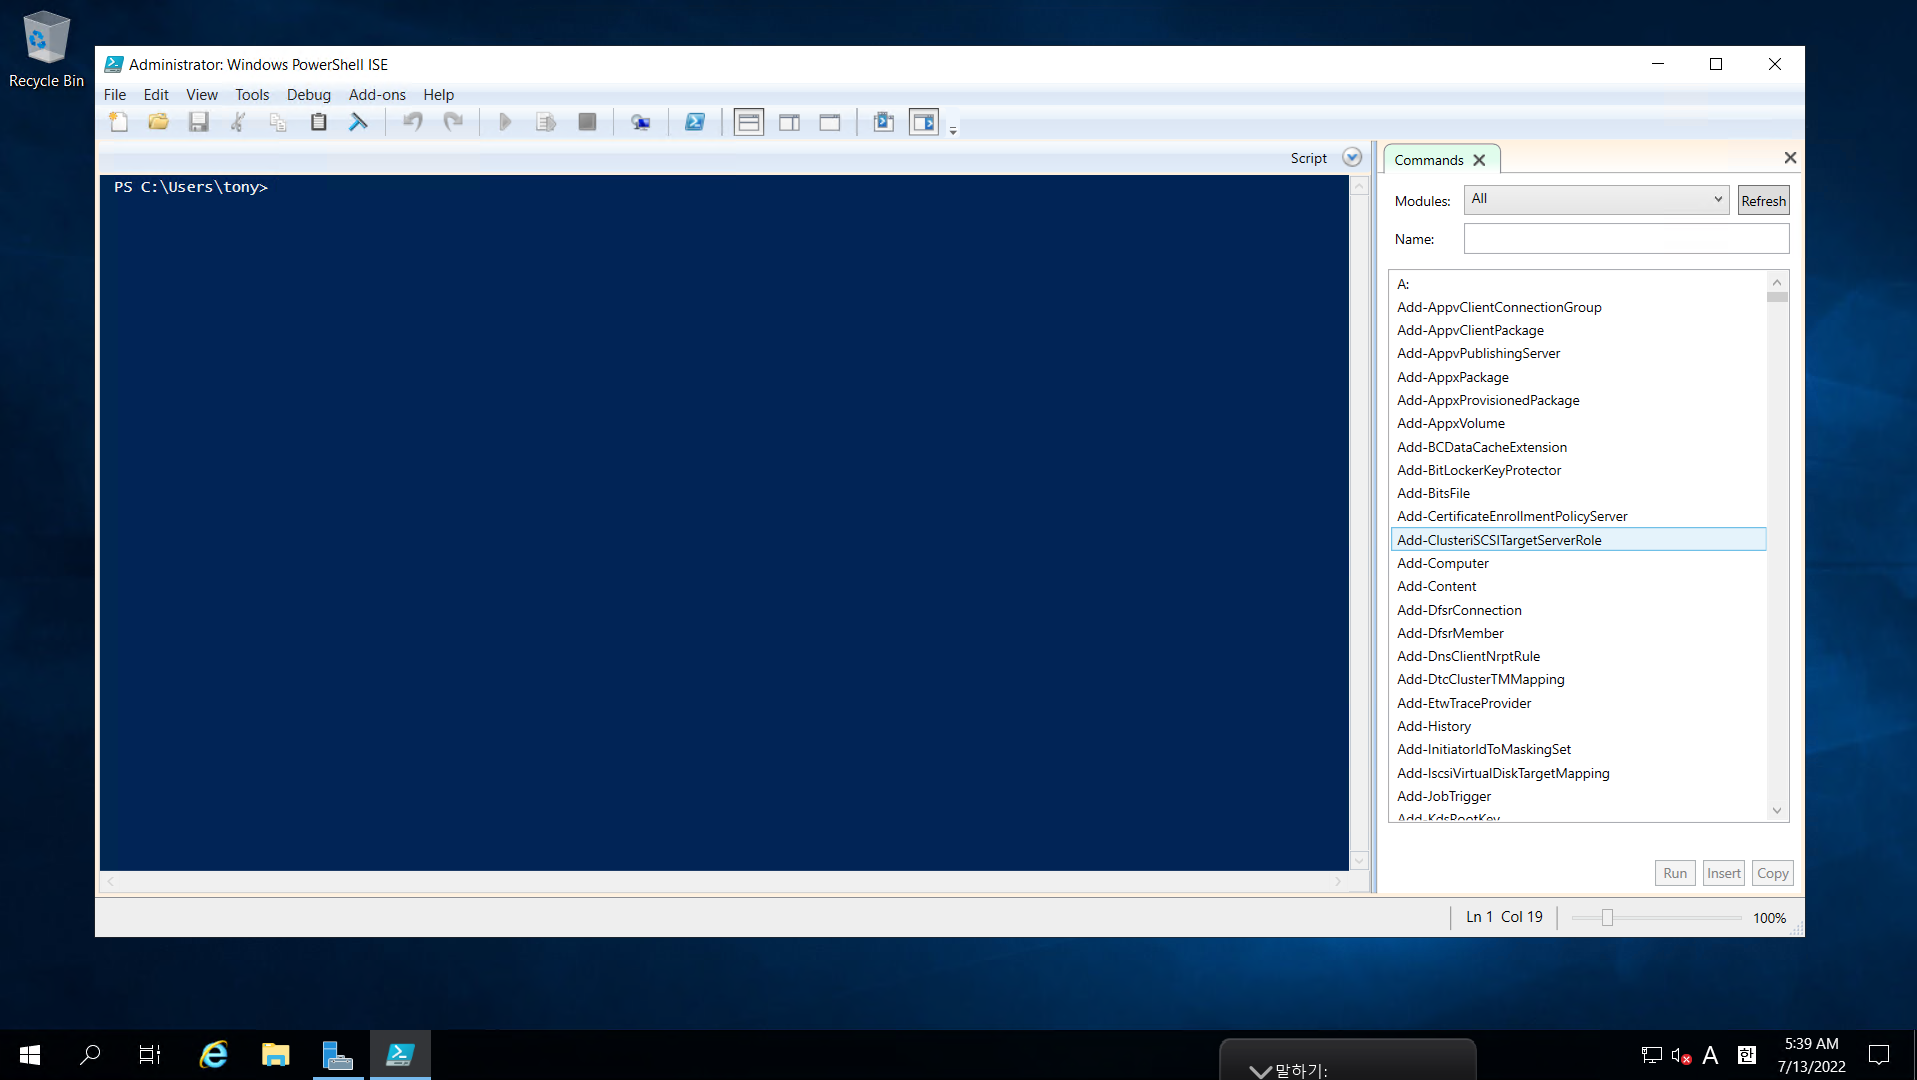Select Add-AppvClientPackage in command list
Viewport: 1917px width, 1080px height.
pyautogui.click(x=1578, y=330)
